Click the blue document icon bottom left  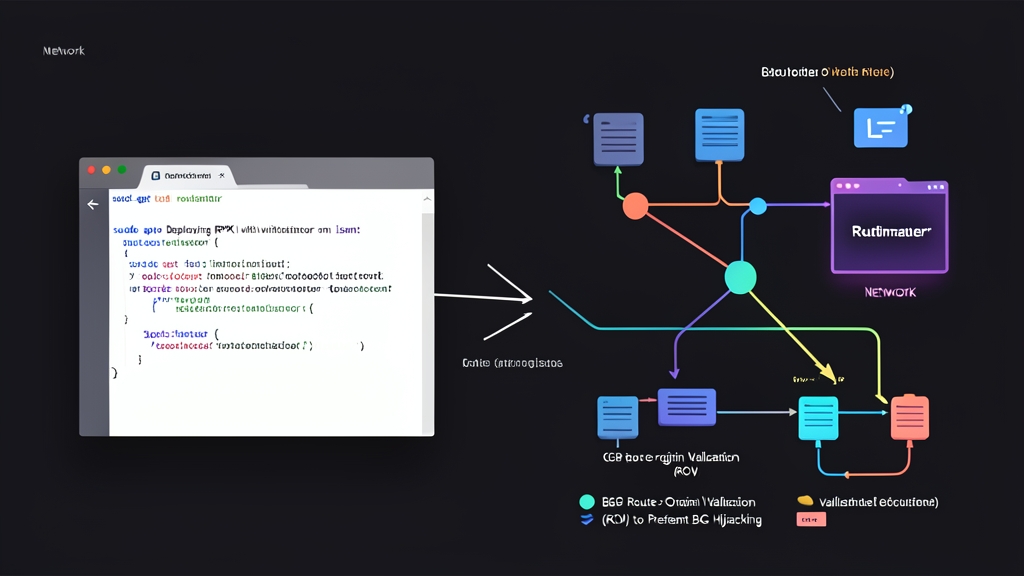[x=618, y=417]
